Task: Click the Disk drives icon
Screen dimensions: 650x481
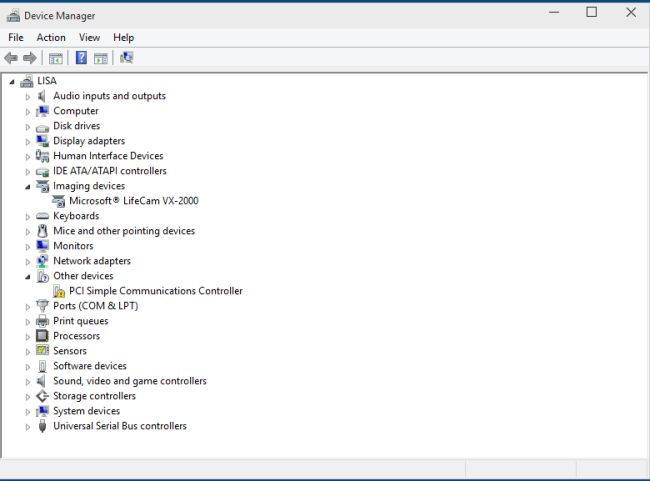Action: [42, 127]
